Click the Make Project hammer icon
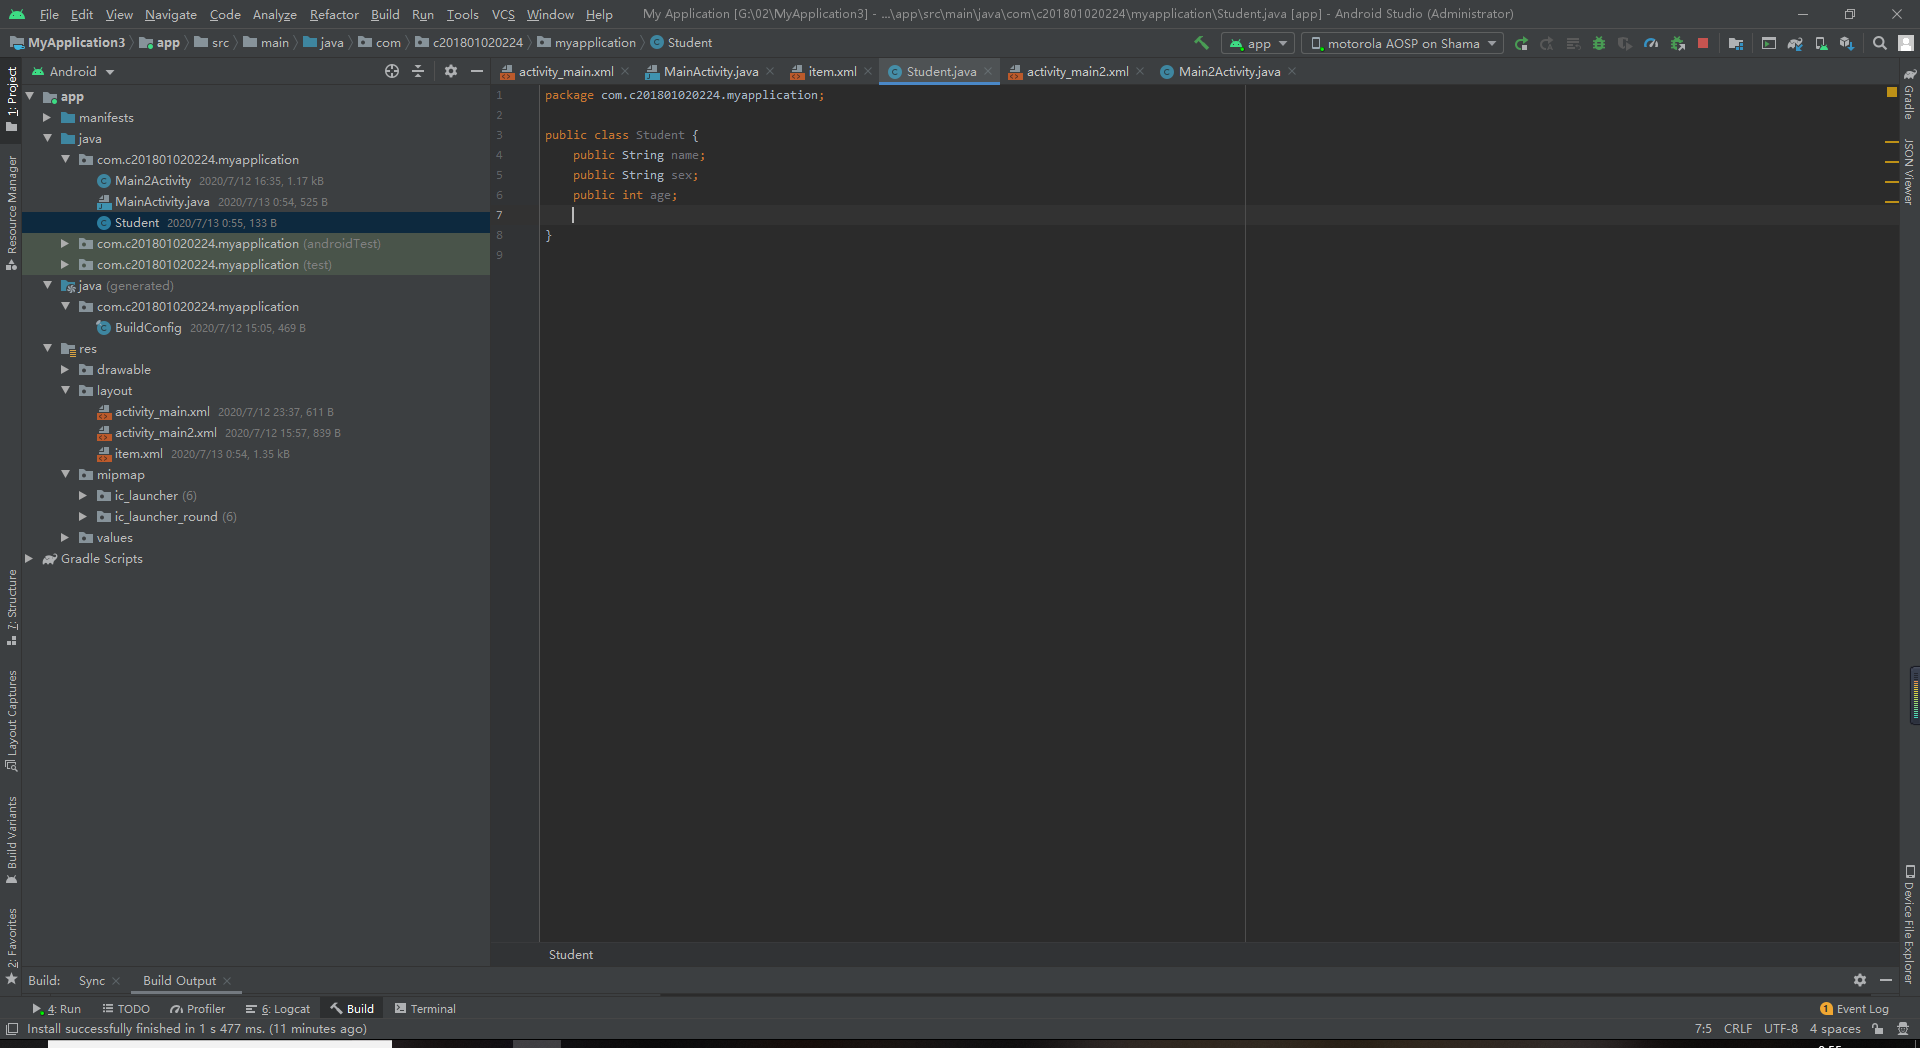The width and height of the screenshot is (1920, 1048). [x=1201, y=43]
